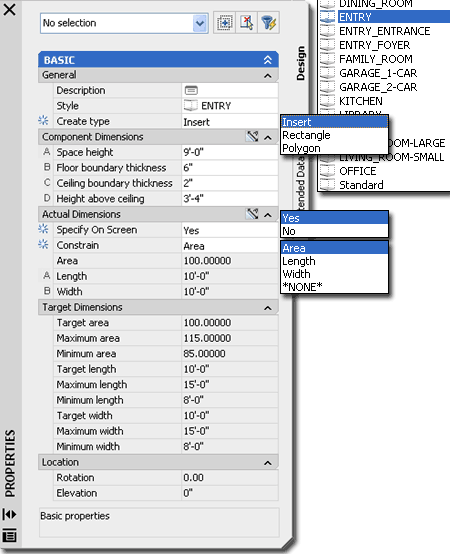Click the Description note icon
450x554 pixels.
click(191, 90)
